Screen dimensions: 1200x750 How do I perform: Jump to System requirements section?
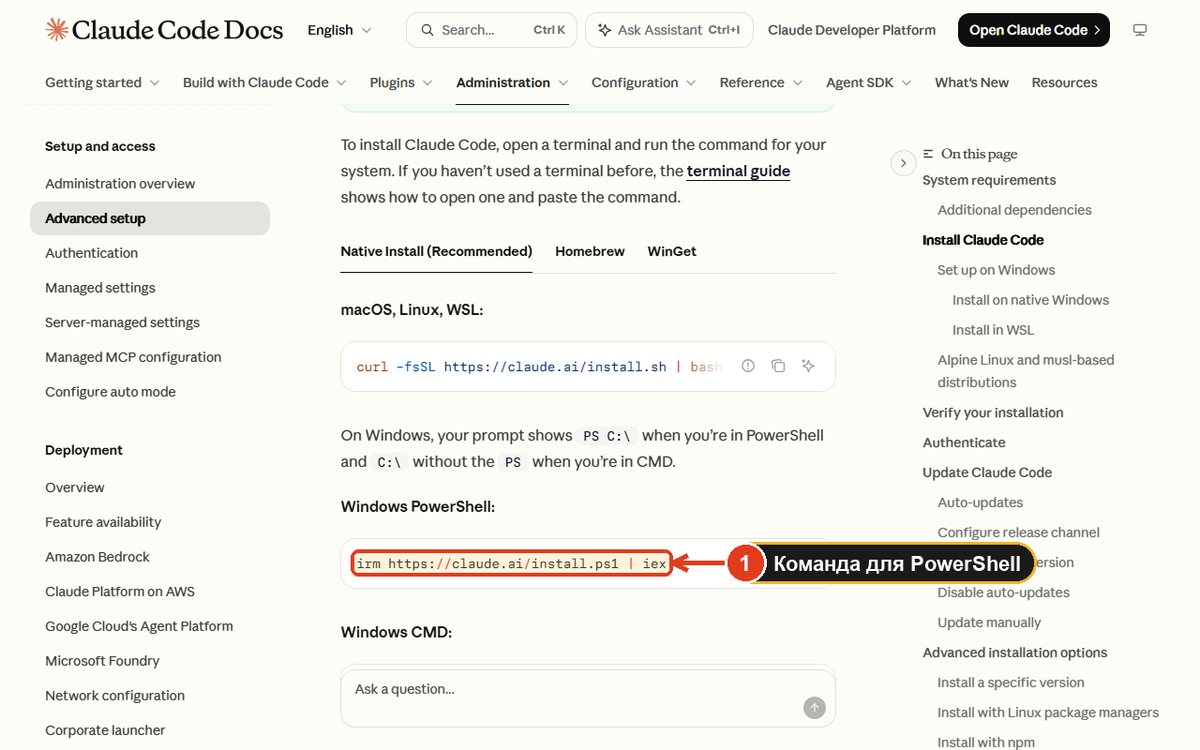coord(989,180)
